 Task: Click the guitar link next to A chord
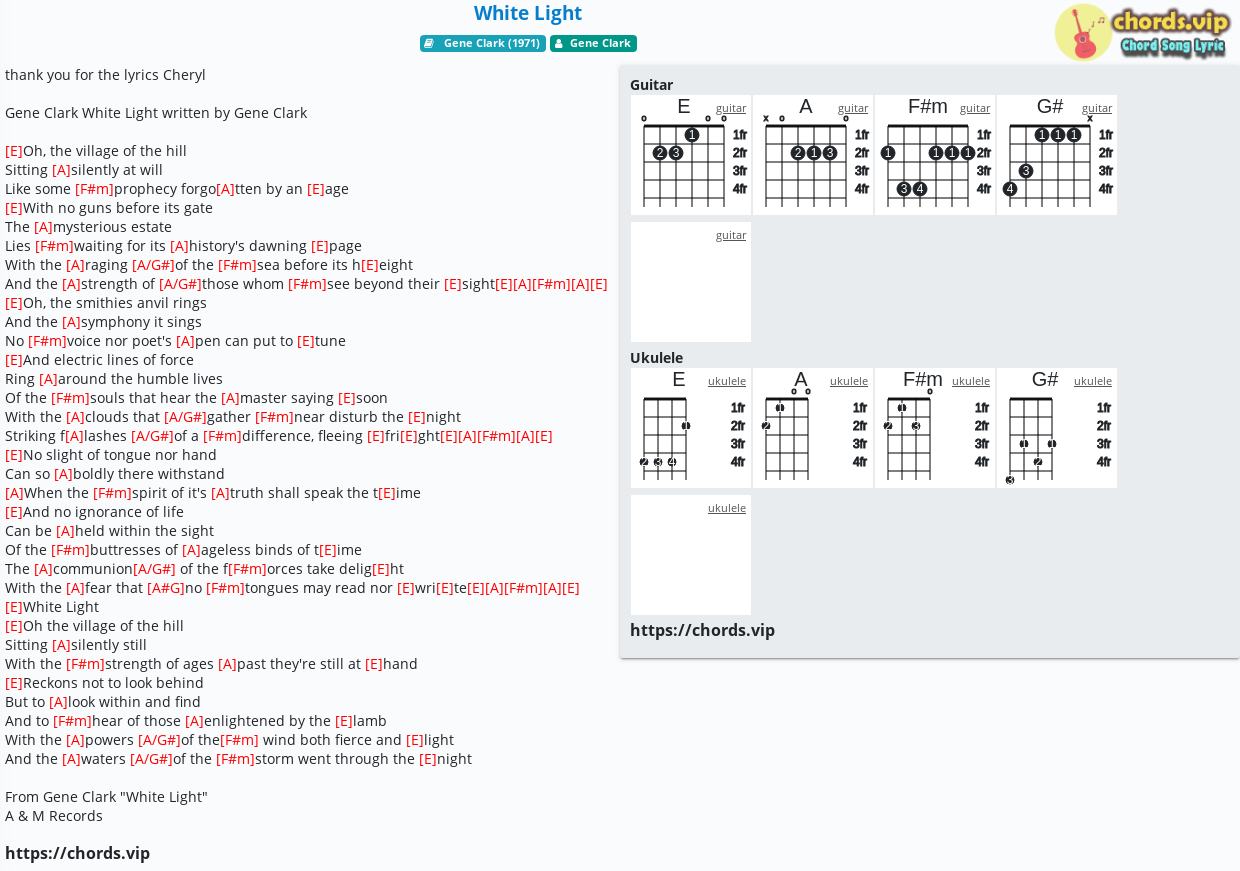click(x=853, y=108)
